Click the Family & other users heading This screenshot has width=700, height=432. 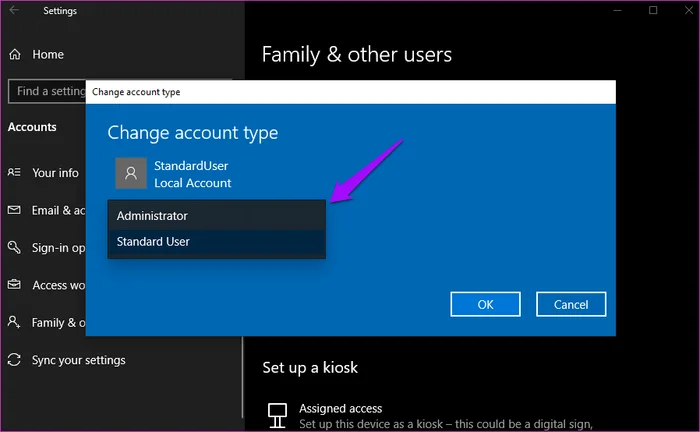pyautogui.click(x=357, y=54)
